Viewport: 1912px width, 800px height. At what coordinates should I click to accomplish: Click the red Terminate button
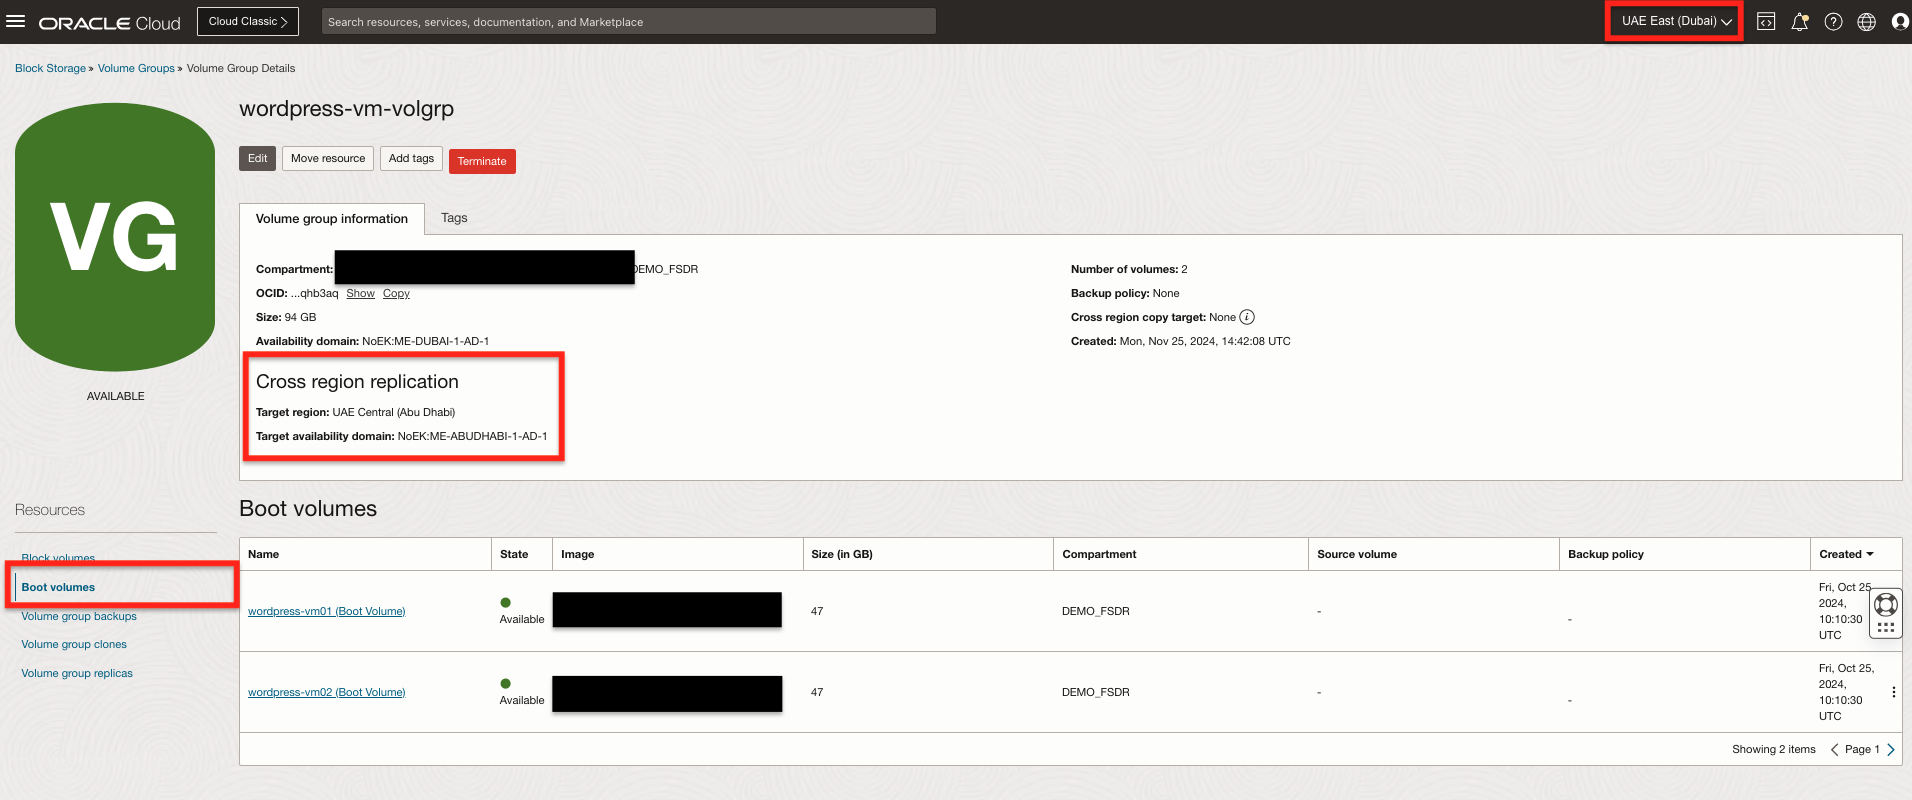pyautogui.click(x=482, y=161)
